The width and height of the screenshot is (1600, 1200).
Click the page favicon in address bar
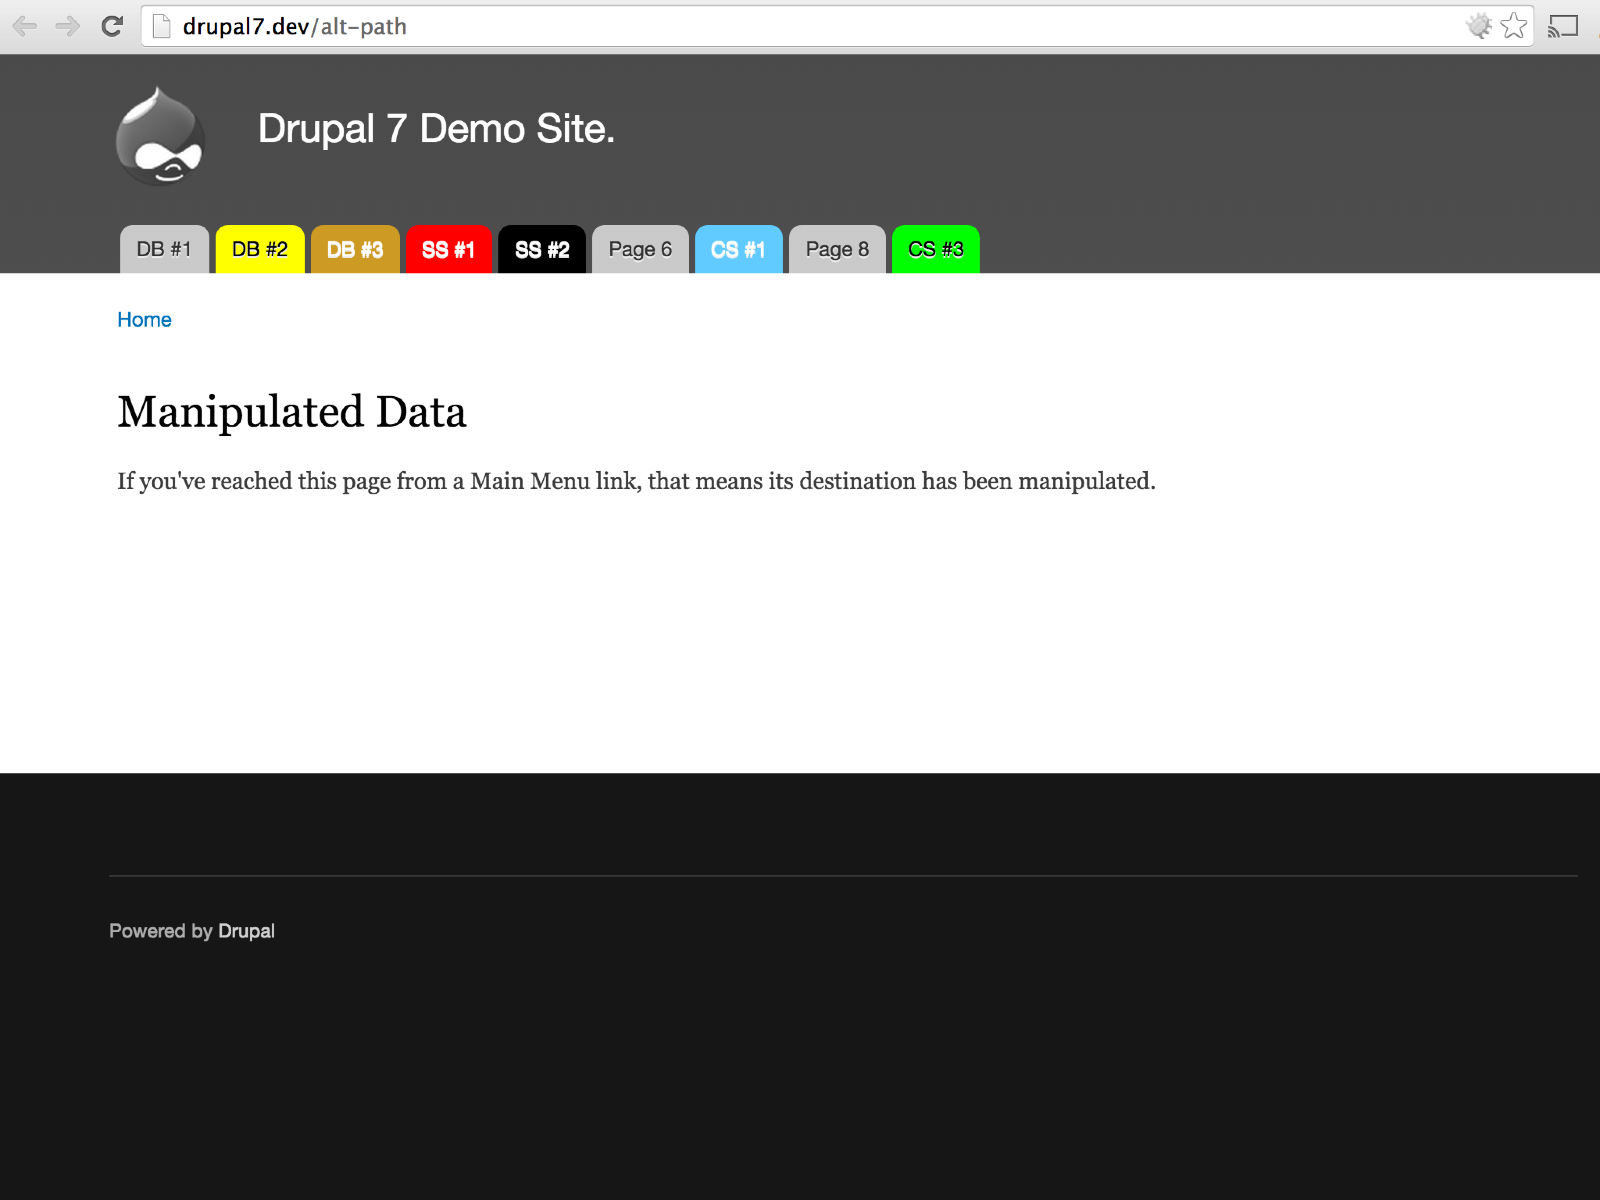point(160,26)
